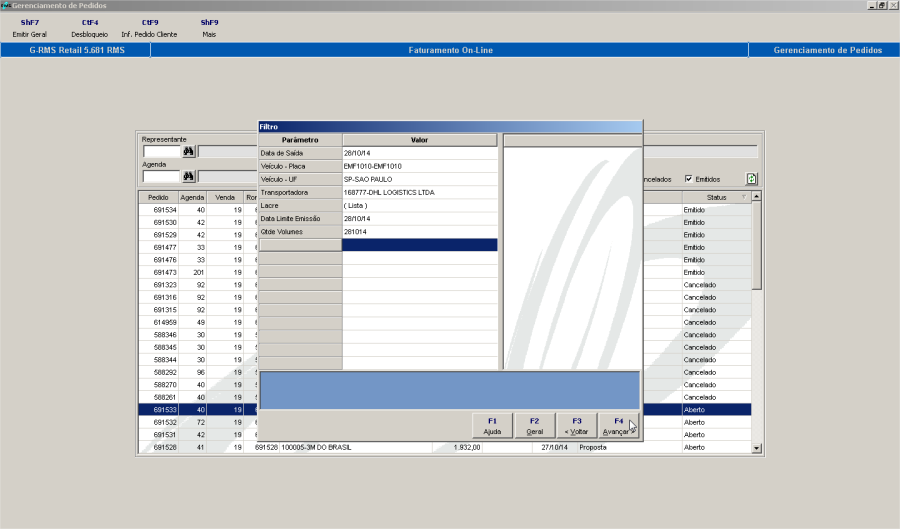Click the Agenda binoculars search icon
The height and width of the screenshot is (529, 900).
coord(187,177)
